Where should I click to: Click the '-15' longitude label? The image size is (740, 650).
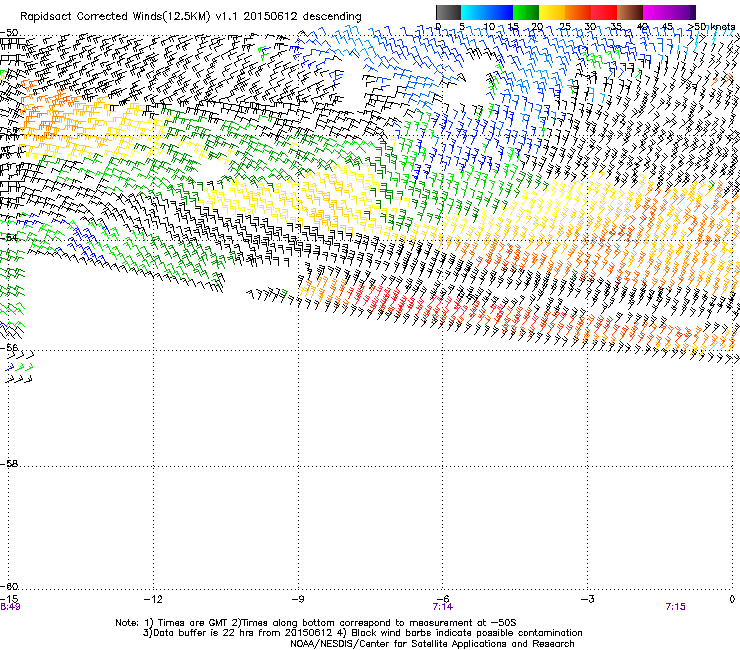(x=9, y=599)
